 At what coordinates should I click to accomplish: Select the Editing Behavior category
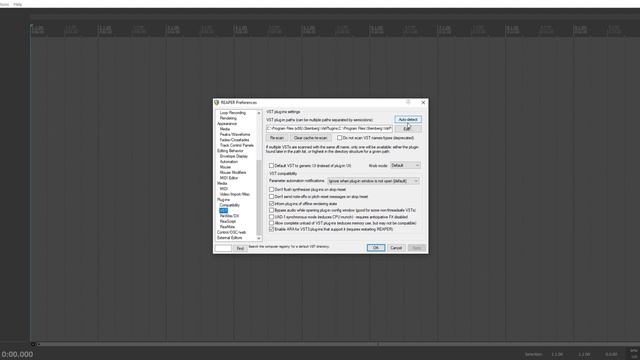230,151
